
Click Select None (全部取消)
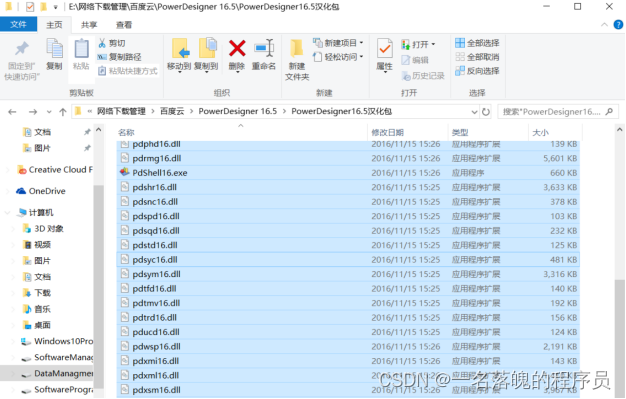(x=477, y=57)
